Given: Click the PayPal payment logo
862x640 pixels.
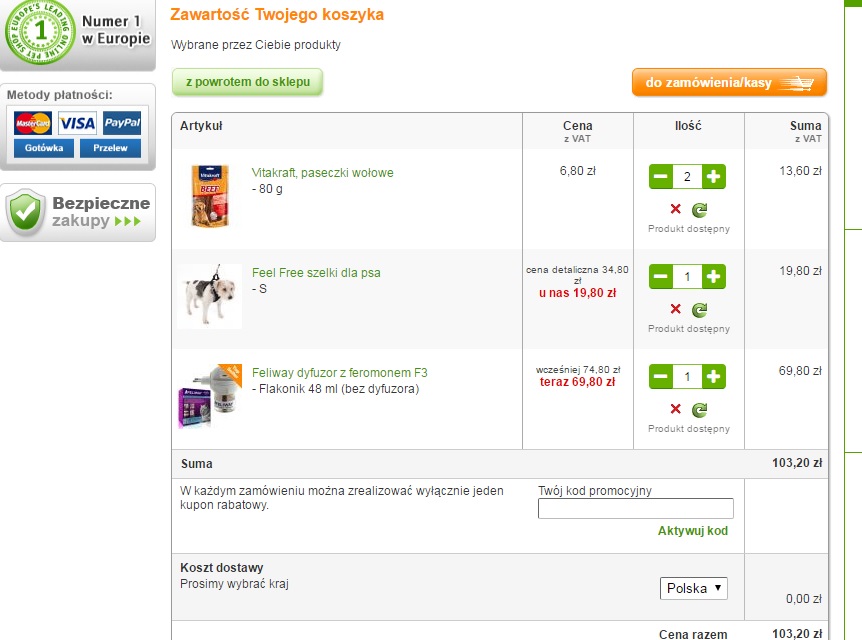Looking at the screenshot, I should (122, 124).
